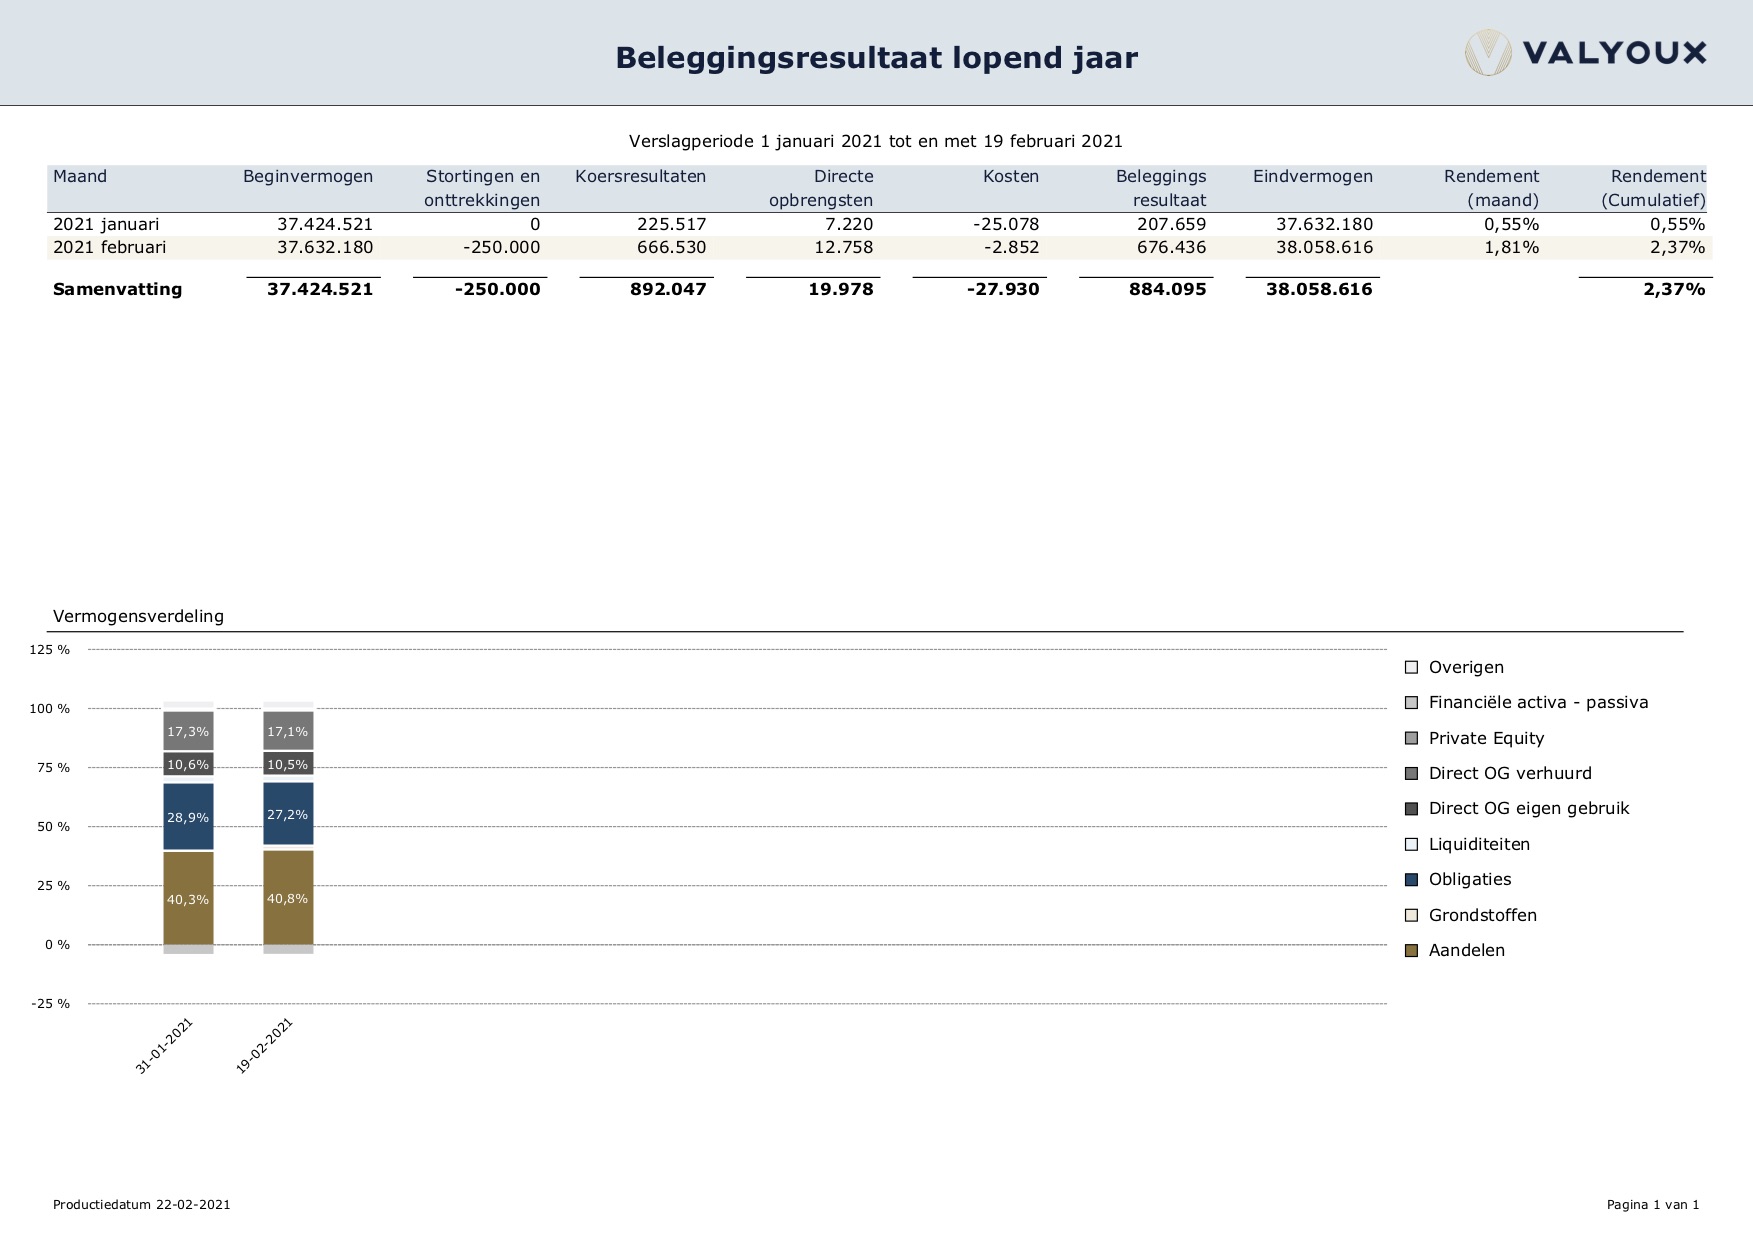Select the 2021 januari row label
Screen dimensions: 1753x1240
[106, 224]
